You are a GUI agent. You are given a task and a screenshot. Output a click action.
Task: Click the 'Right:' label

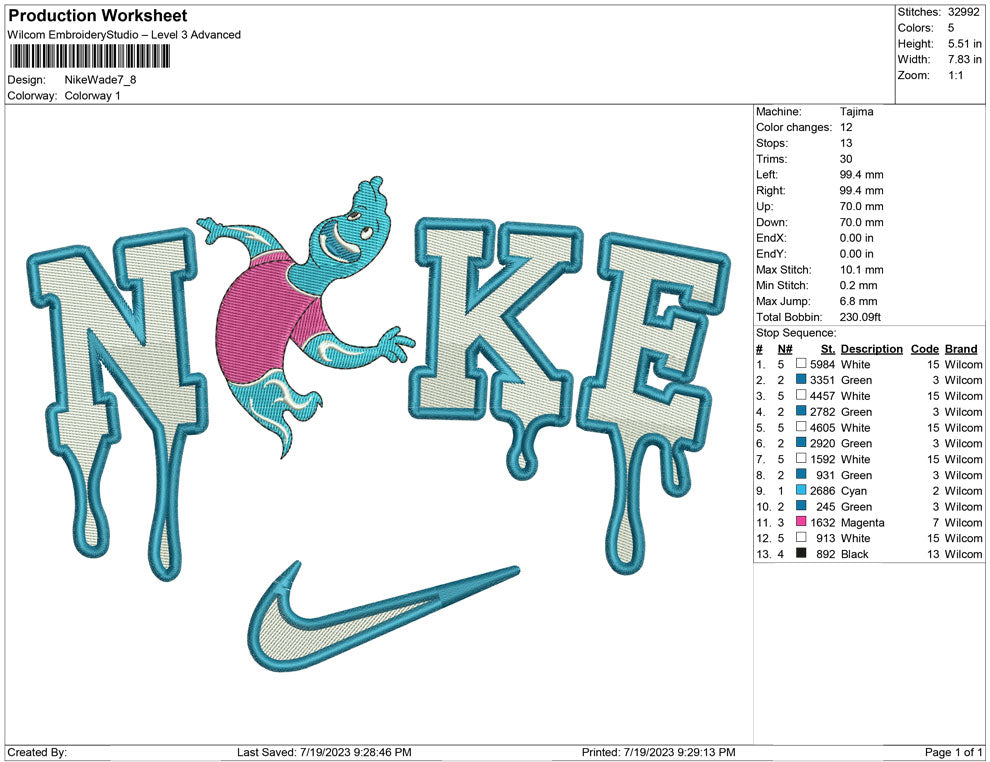click(x=771, y=190)
